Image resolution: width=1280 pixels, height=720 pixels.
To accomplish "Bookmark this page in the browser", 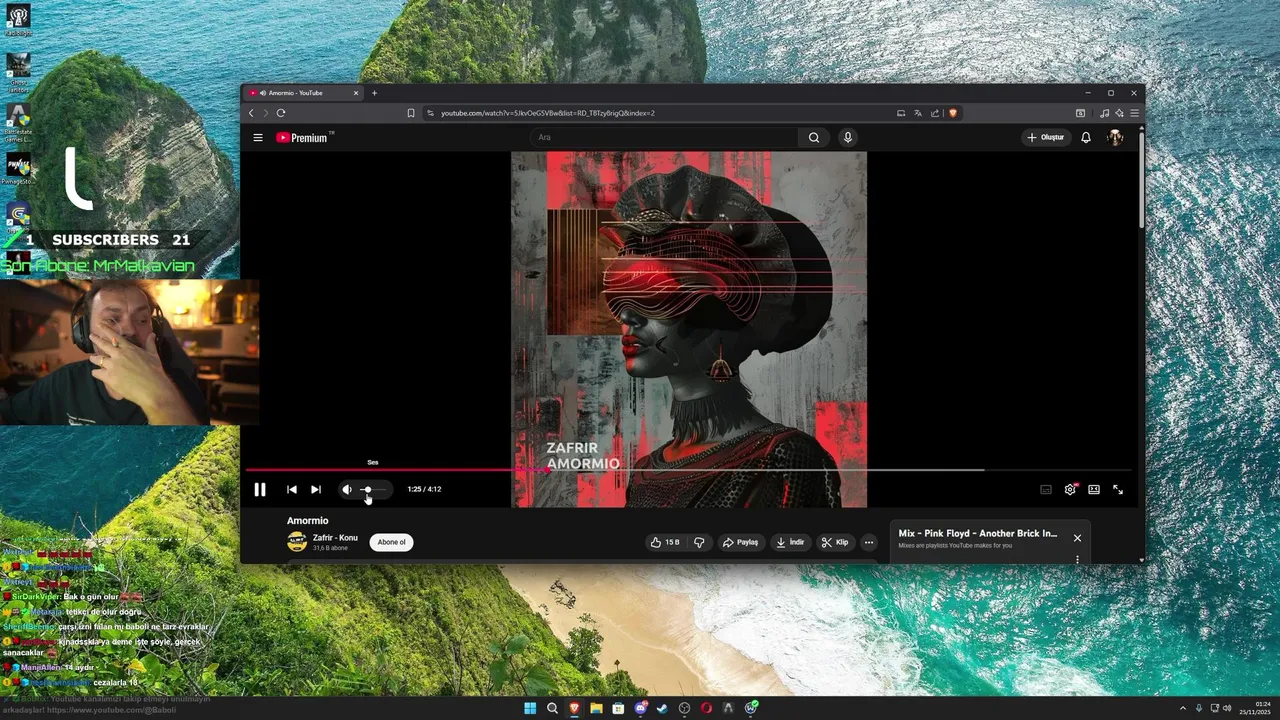I will pyautogui.click(x=411, y=113).
